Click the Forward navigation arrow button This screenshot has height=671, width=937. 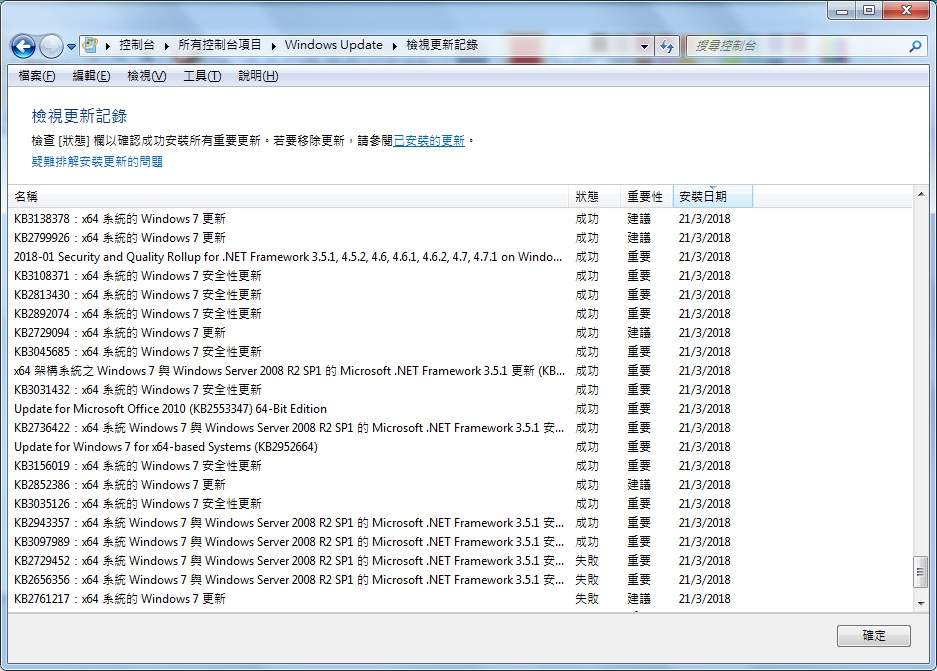[x=51, y=46]
